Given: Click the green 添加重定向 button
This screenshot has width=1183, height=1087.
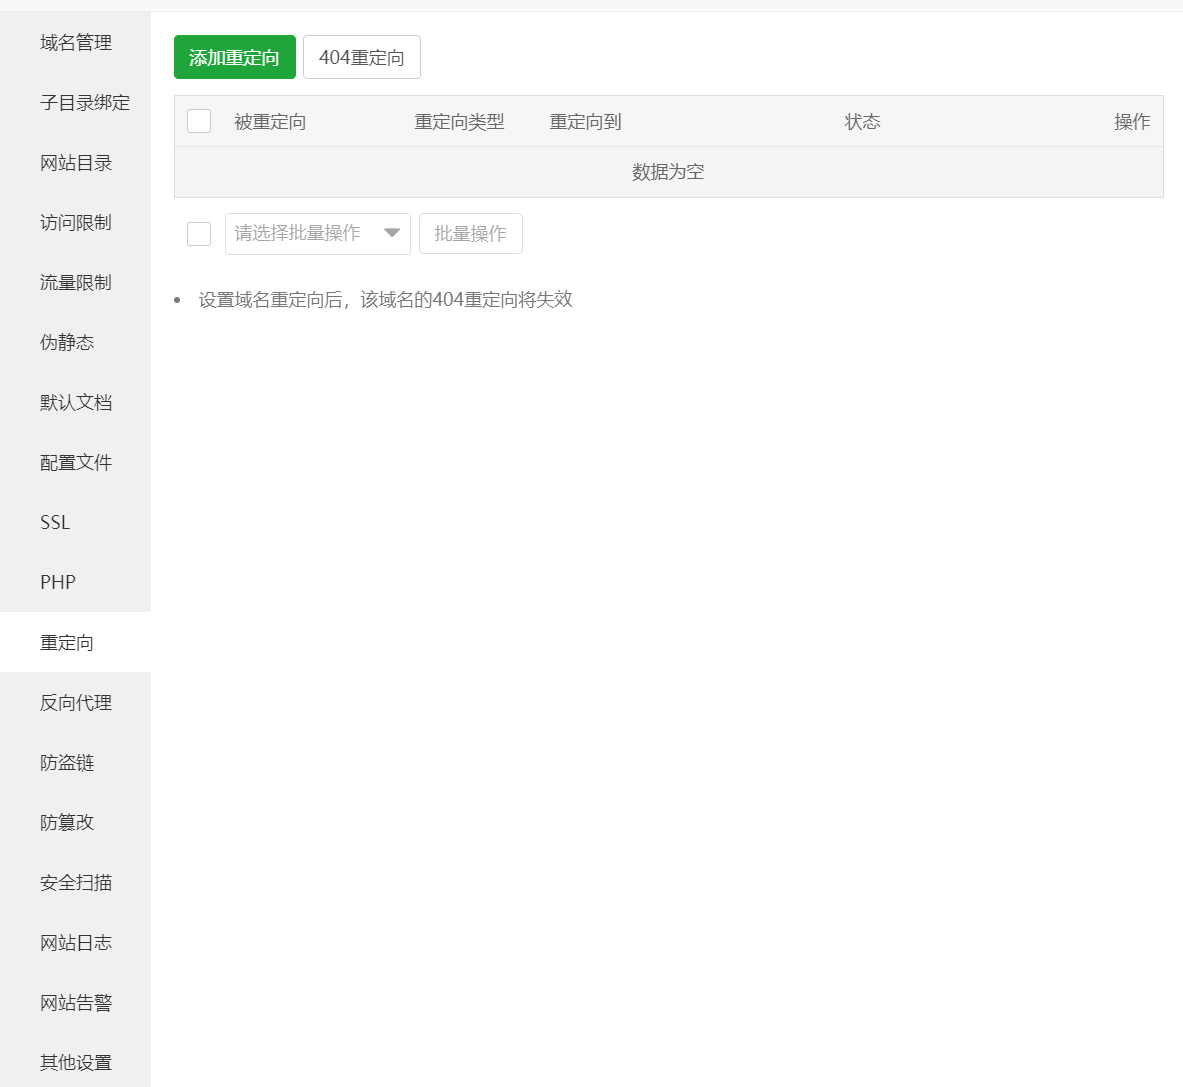Looking at the screenshot, I should pyautogui.click(x=235, y=57).
